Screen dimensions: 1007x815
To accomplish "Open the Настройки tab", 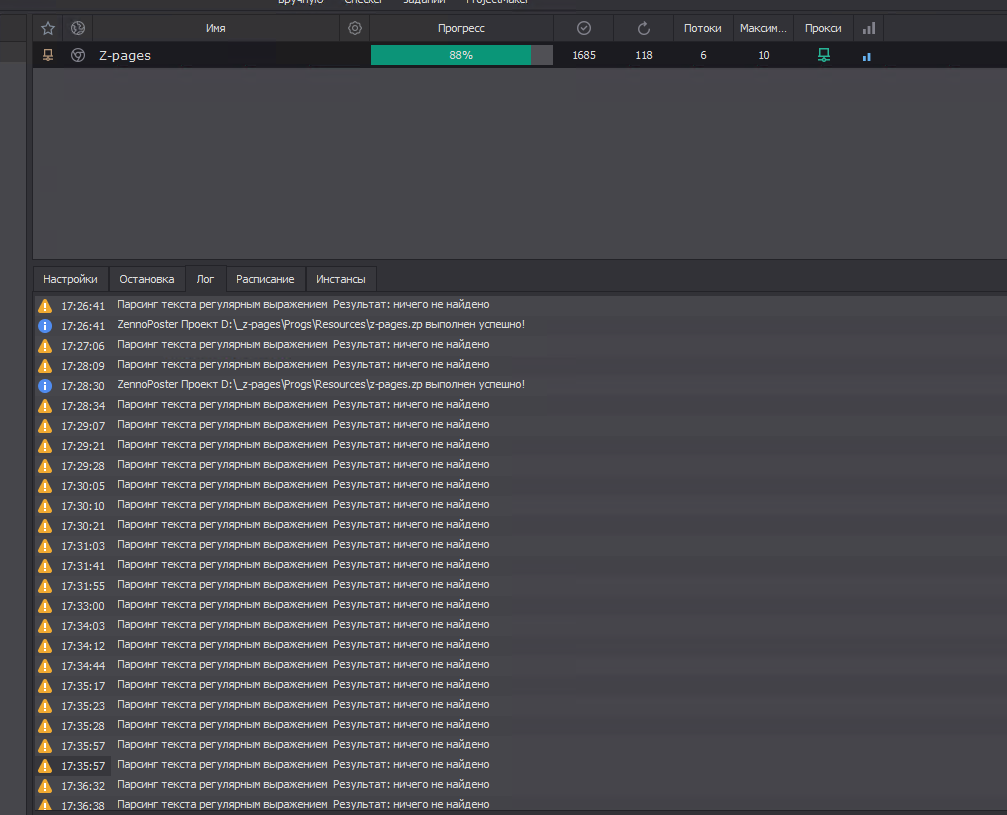I will [x=71, y=279].
